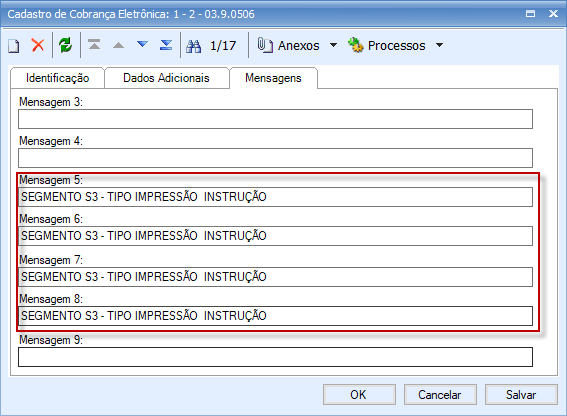Click the Anexos toolbar label
567x416 pixels.
(x=299, y=46)
